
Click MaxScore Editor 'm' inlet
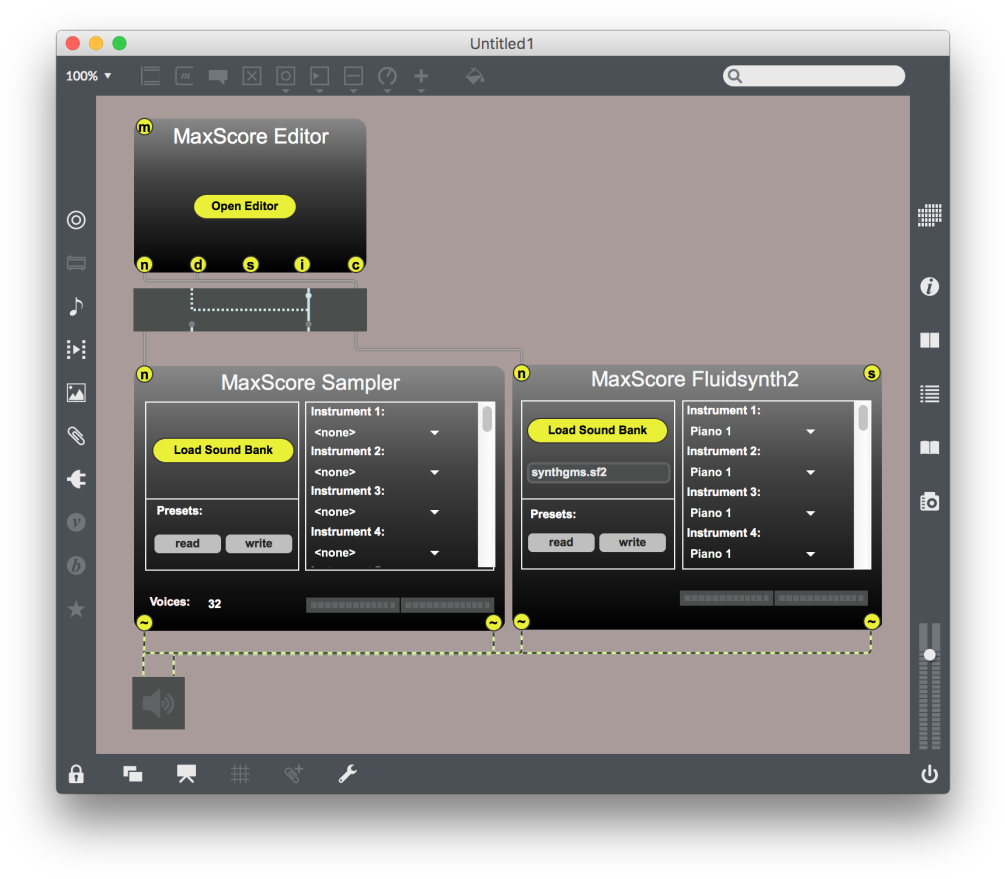144,127
